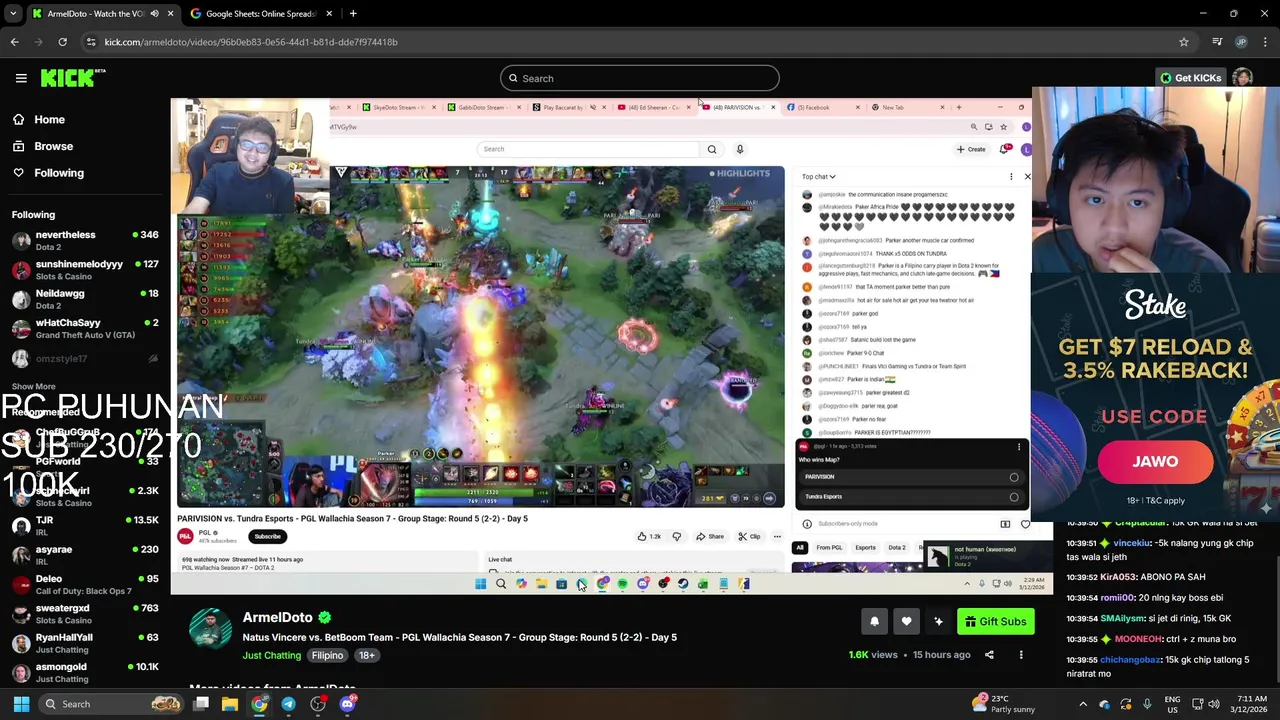Open wHatChaSayy channel in Following list
This screenshot has width=1280, height=720.
tap(85, 328)
